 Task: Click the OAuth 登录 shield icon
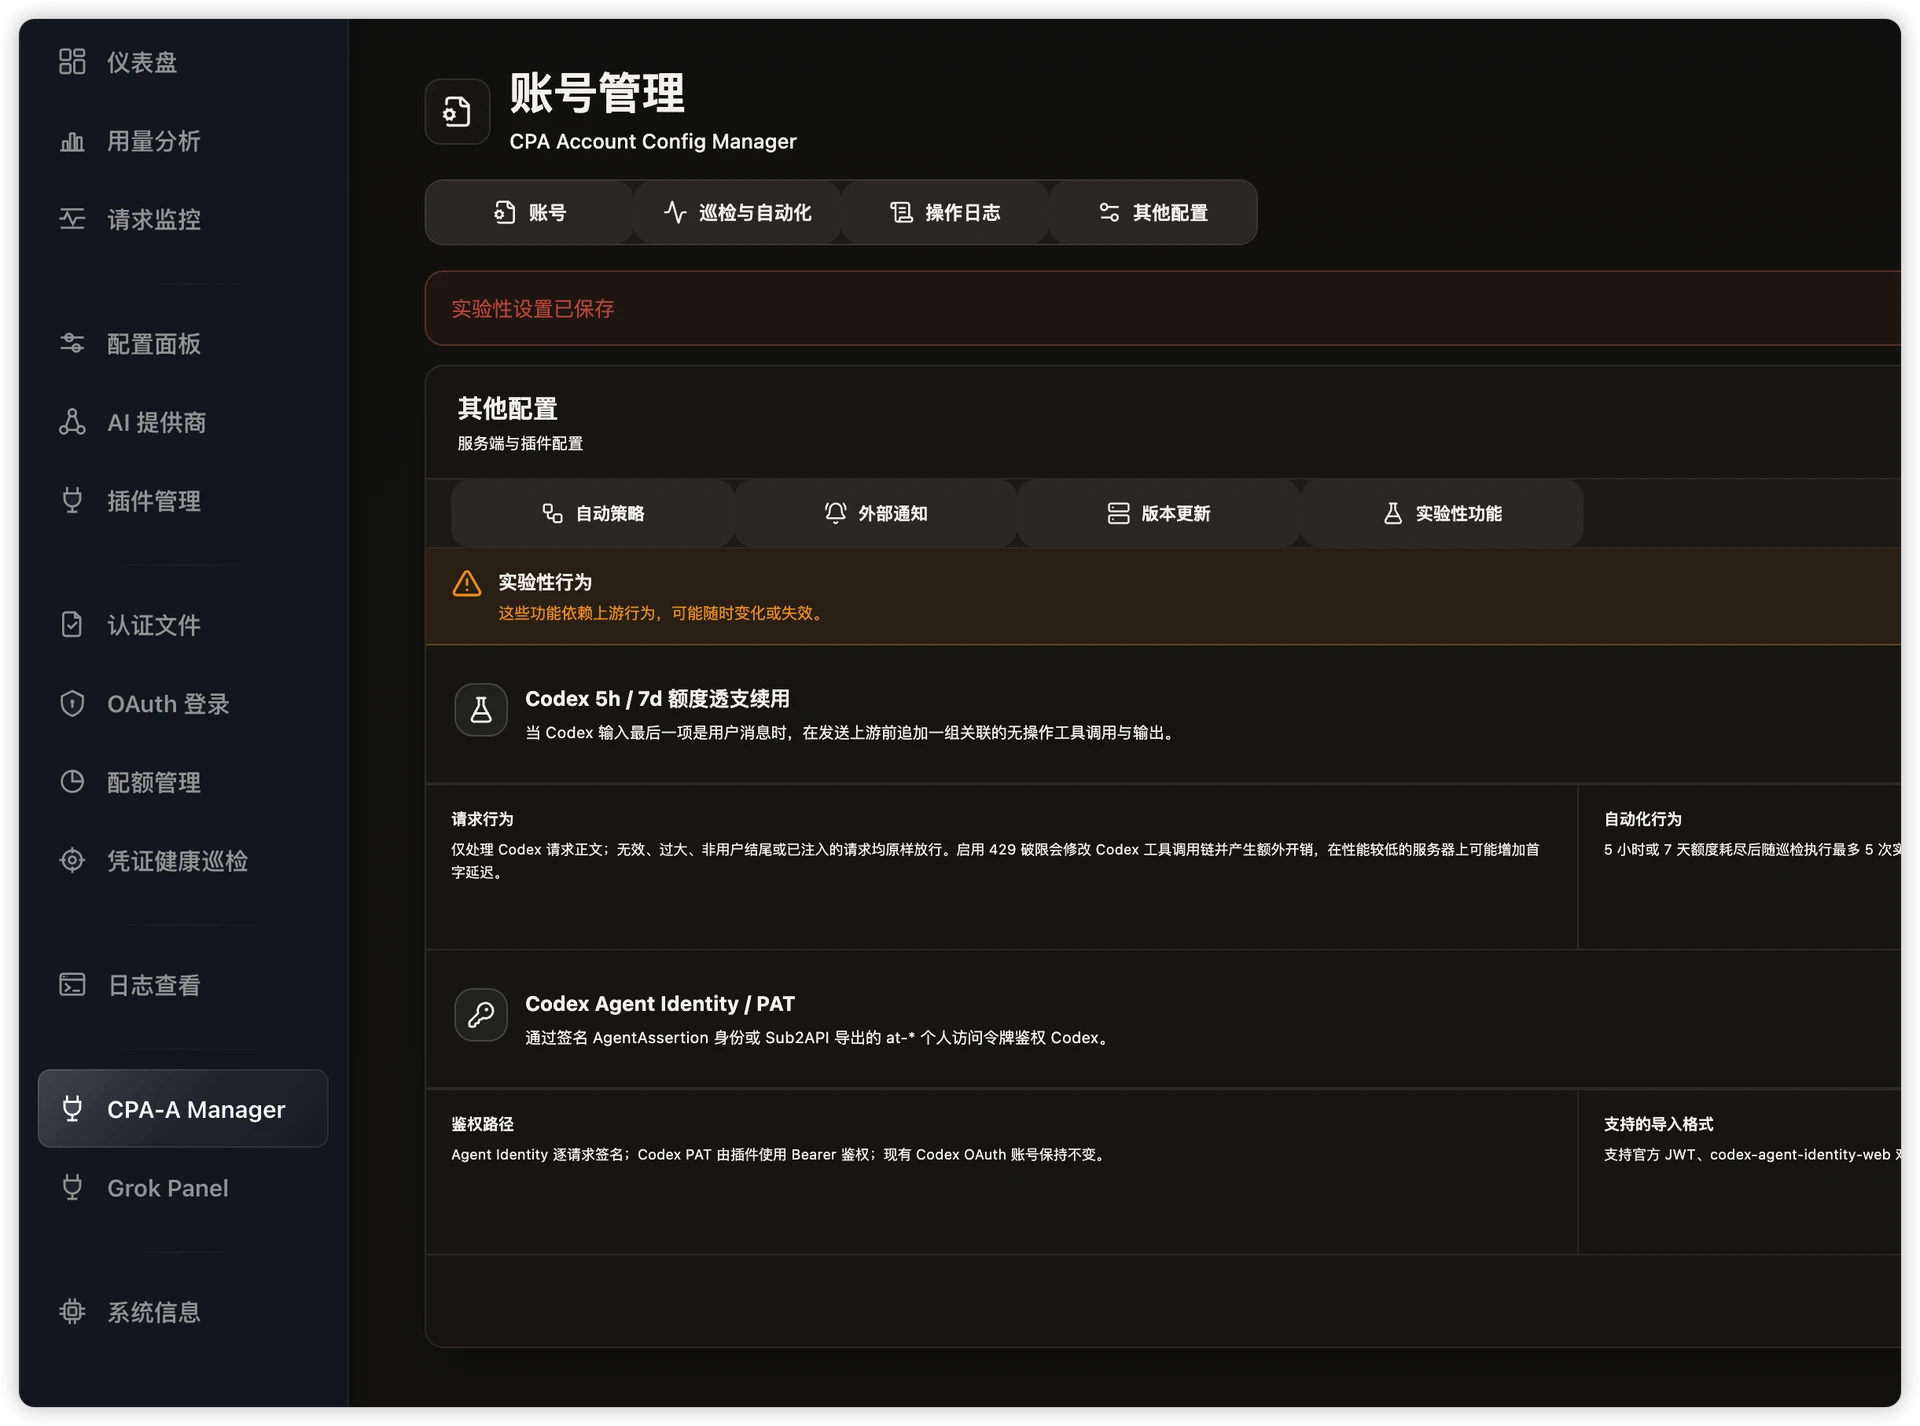tap(72, 704)
